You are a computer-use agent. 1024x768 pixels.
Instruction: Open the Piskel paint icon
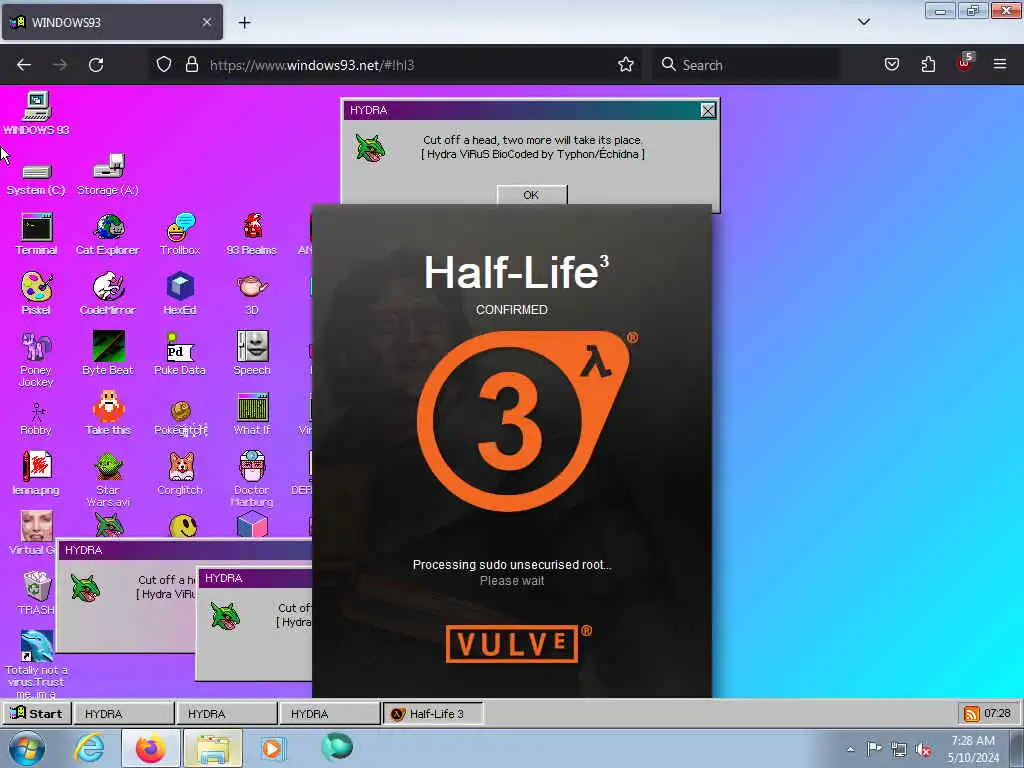pos(36,294)
